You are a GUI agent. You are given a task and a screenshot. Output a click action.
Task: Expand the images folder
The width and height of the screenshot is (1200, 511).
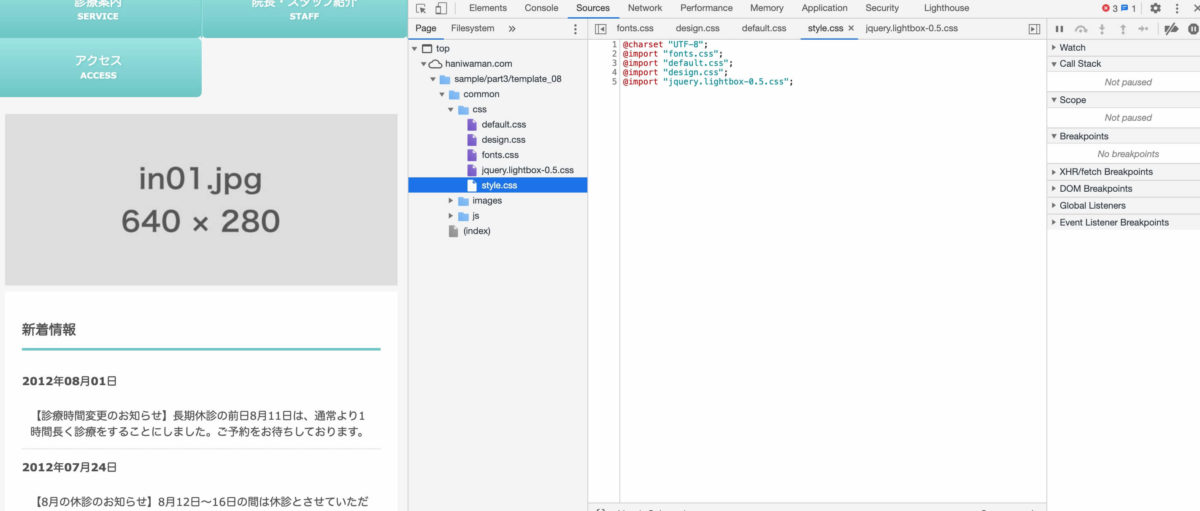pyautogui.click(x=451, y=200)
